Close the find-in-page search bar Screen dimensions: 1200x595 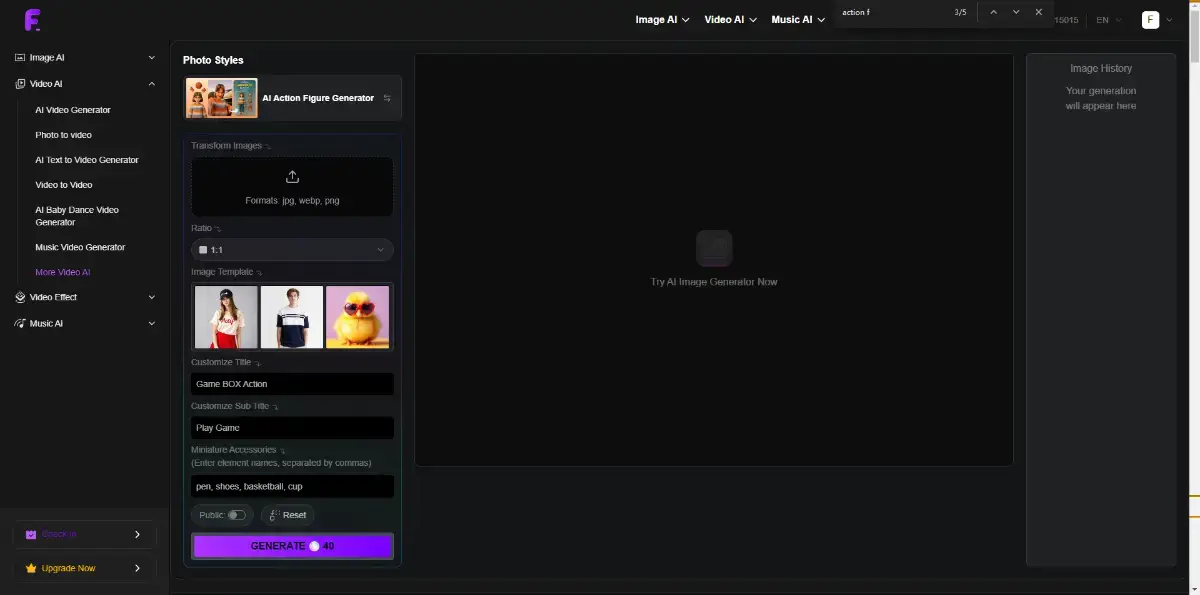pos(1038,12)
